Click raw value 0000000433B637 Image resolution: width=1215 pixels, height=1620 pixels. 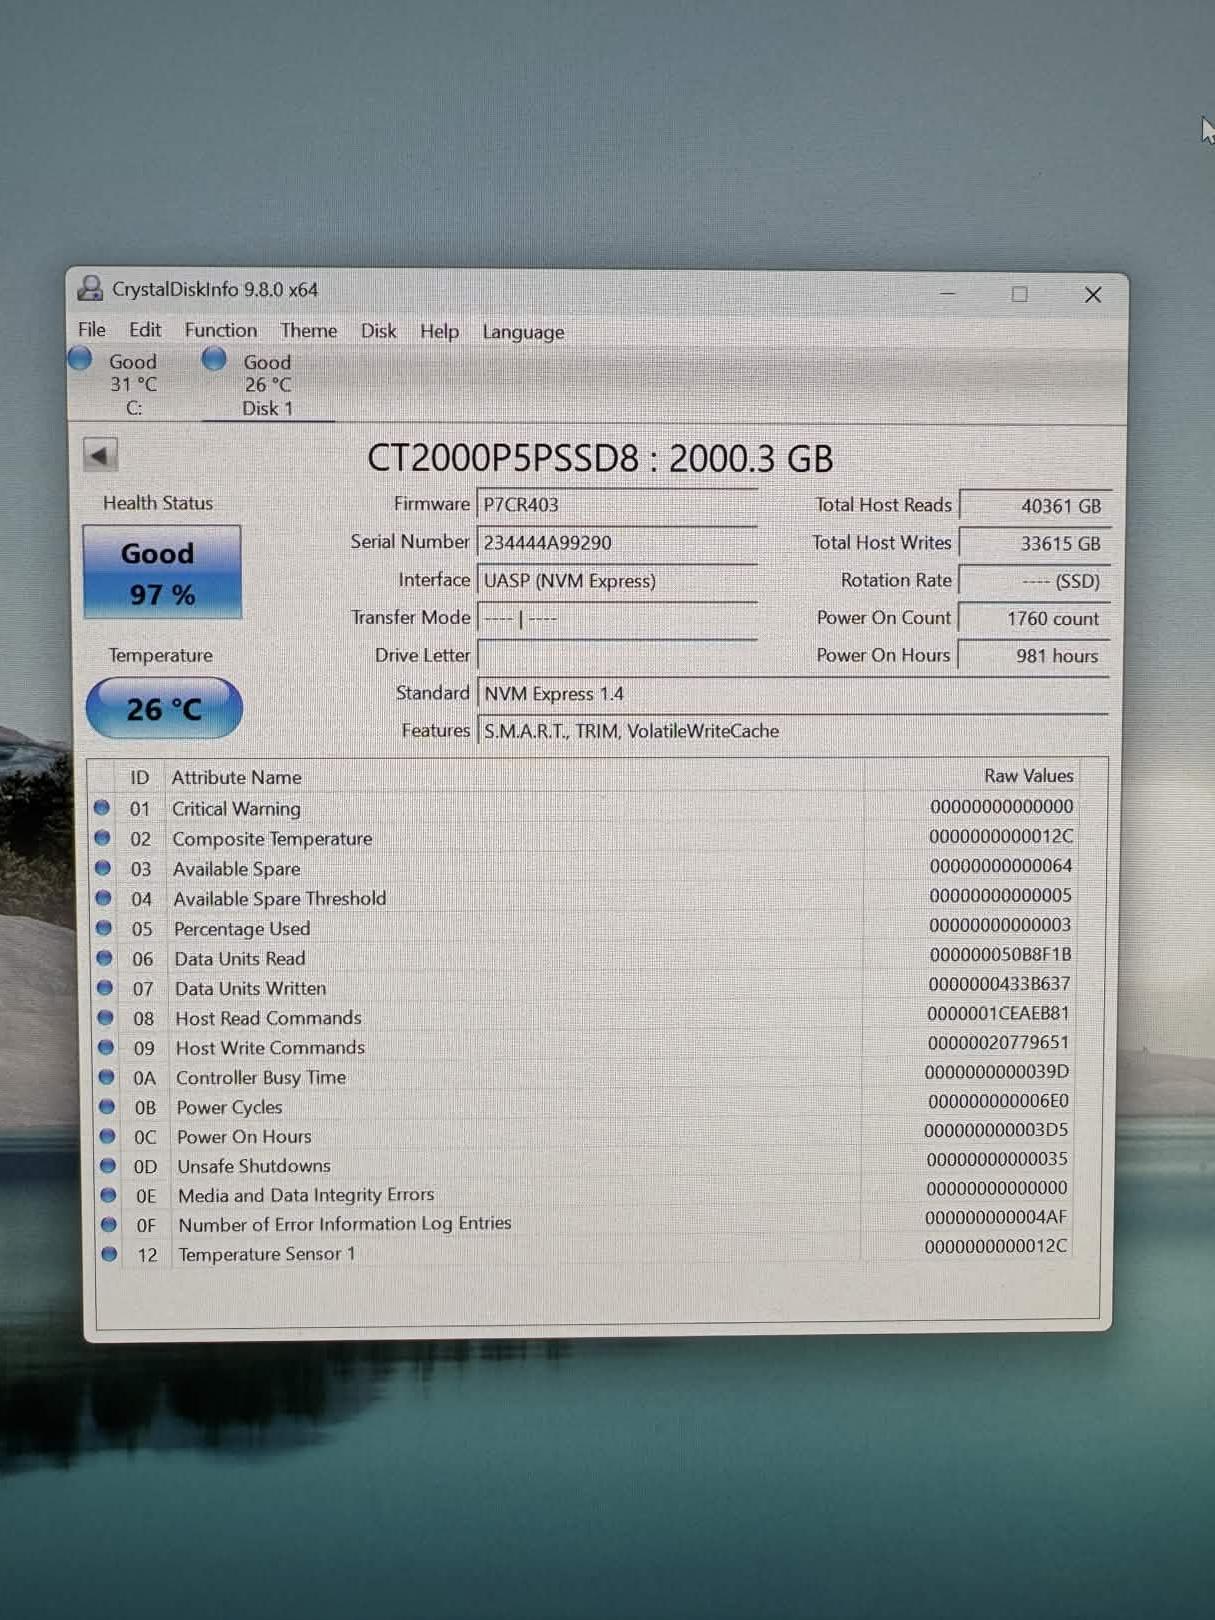pyautogui.click(x=999, y=984)
